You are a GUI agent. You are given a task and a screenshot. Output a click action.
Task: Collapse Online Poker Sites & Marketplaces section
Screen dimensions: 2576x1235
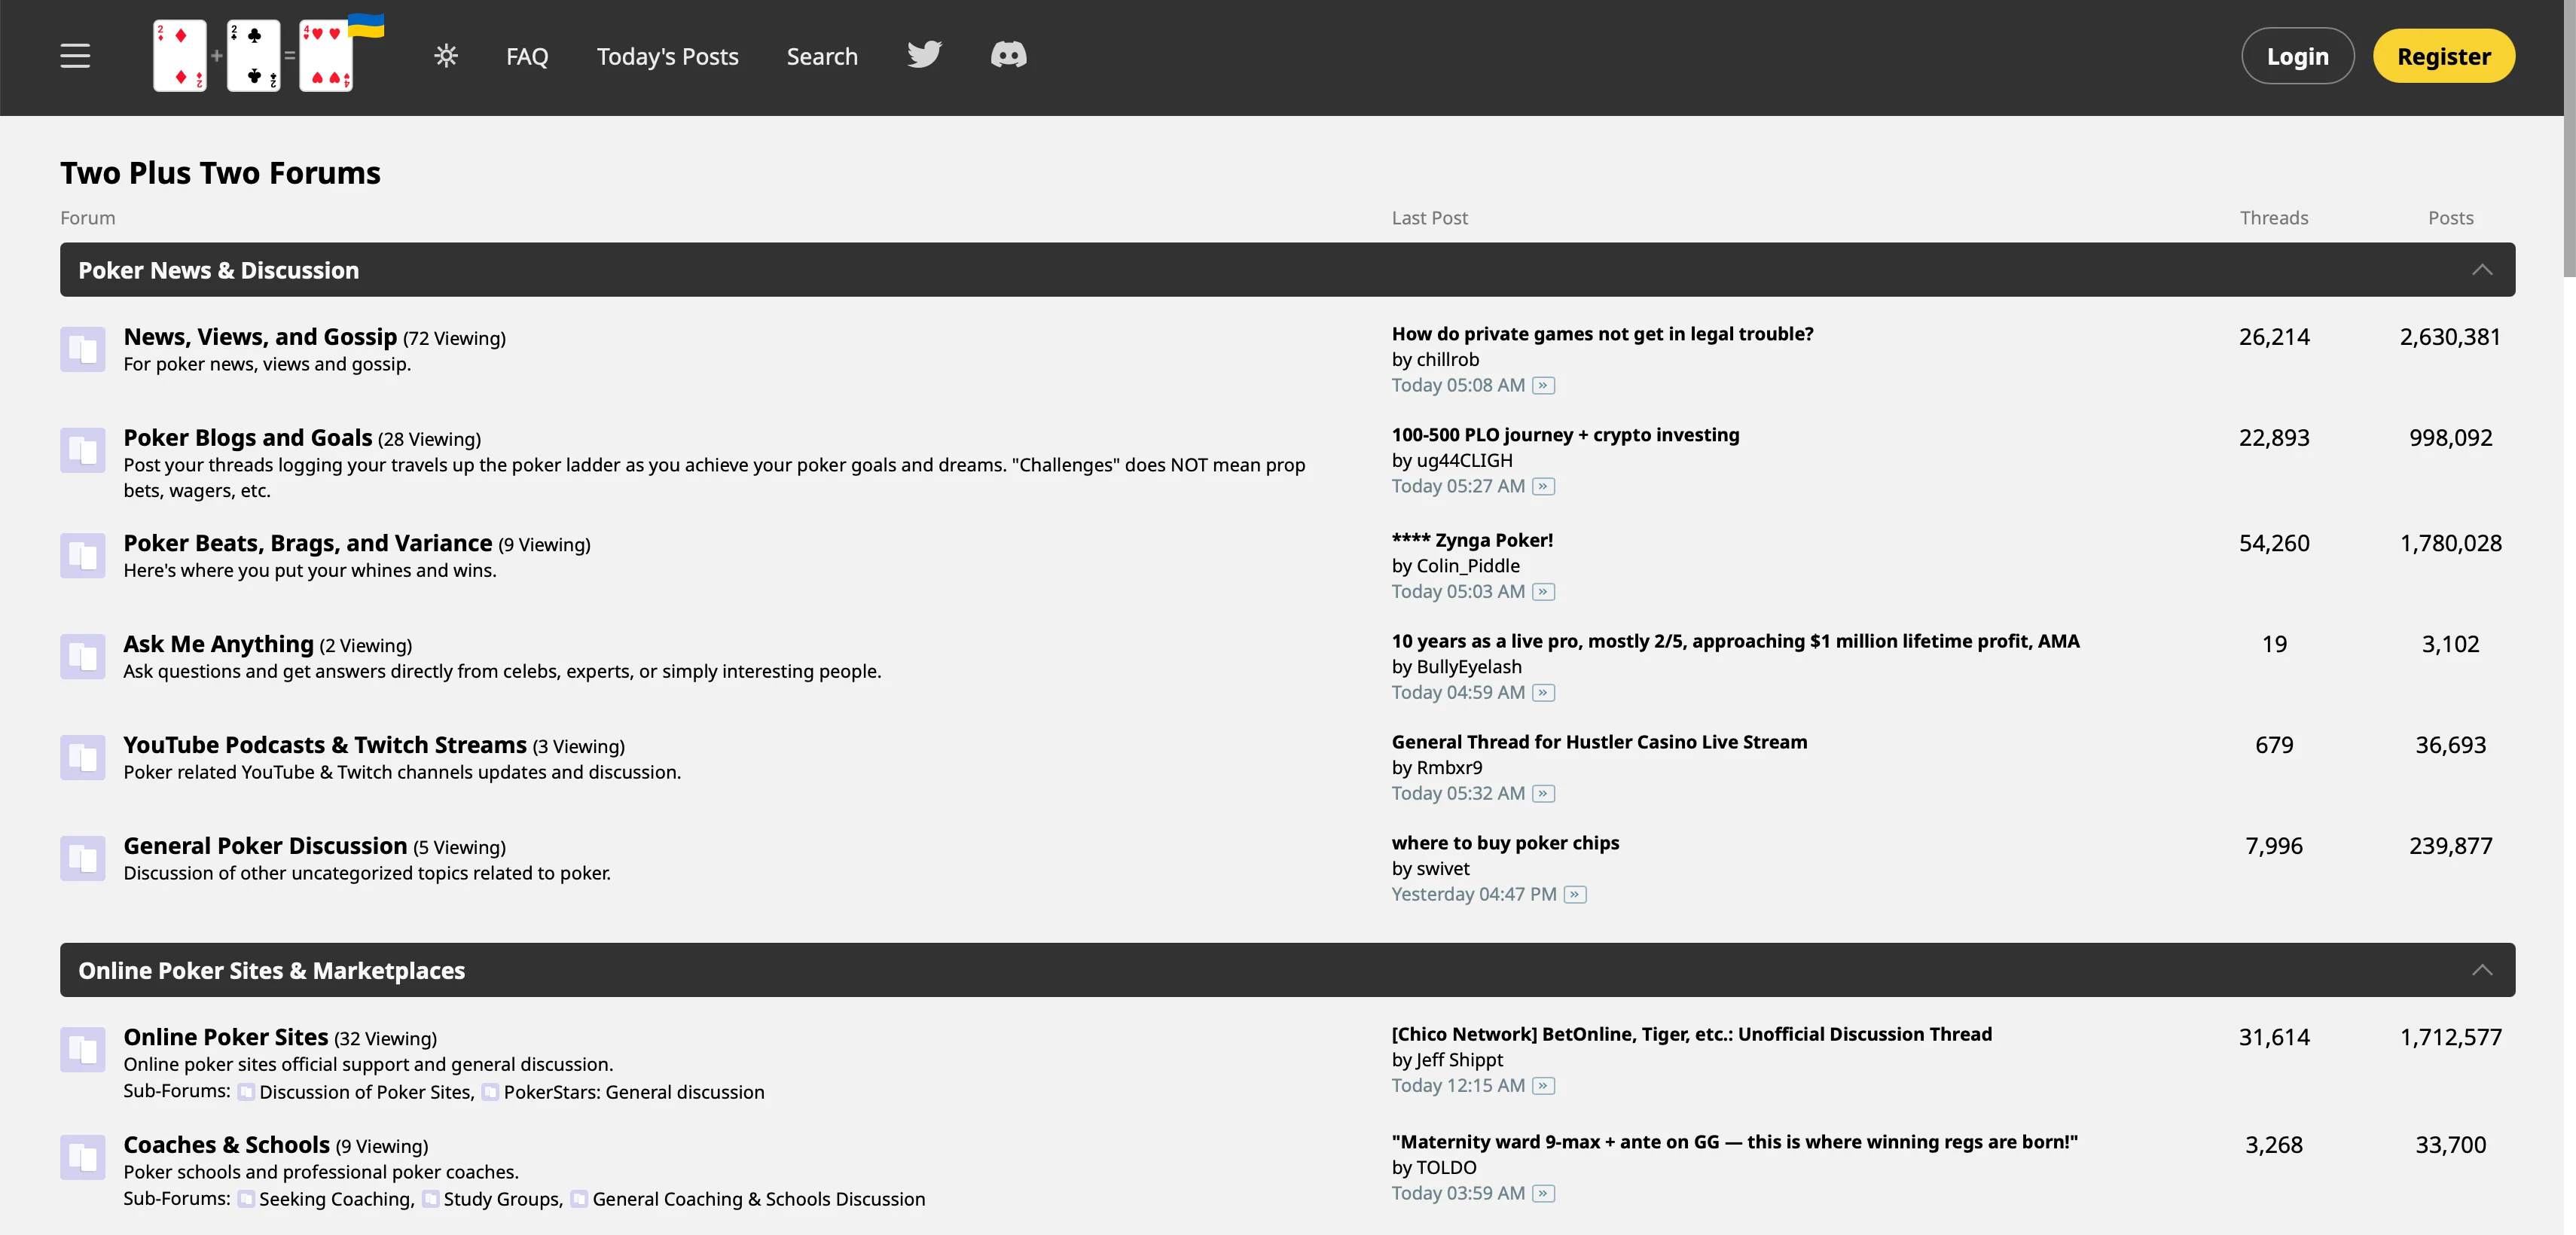click(x=2481, y=970)
